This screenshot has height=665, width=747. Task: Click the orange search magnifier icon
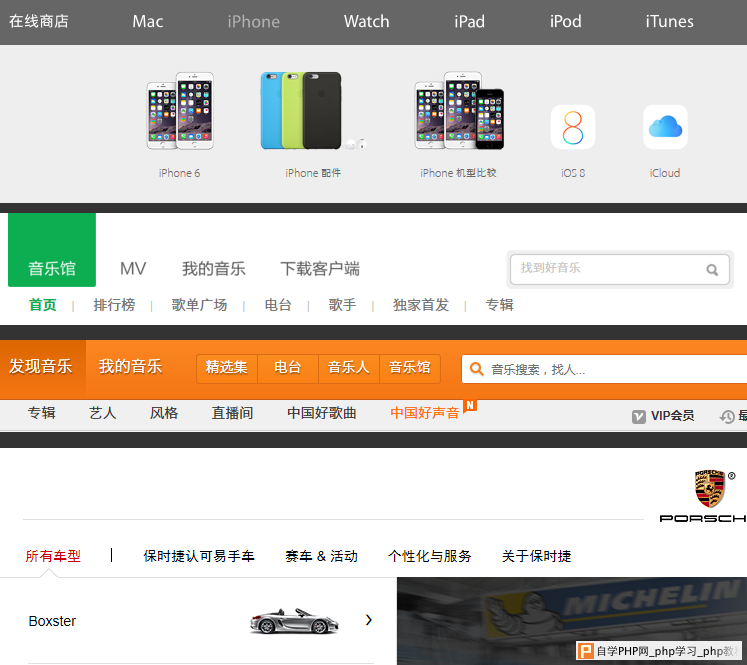pyautogui.click(x=476, y=369)
